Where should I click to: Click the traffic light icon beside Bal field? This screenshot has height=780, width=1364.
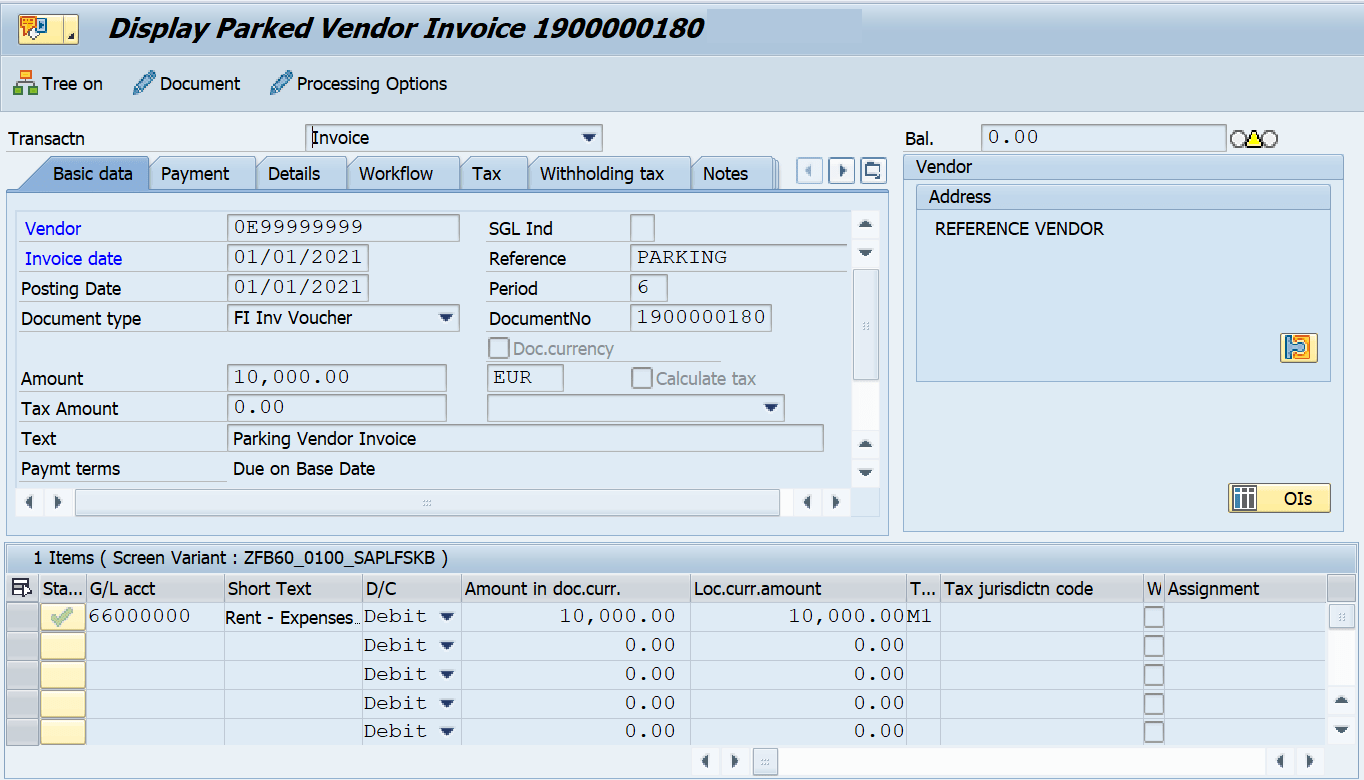click(1255, 137)
